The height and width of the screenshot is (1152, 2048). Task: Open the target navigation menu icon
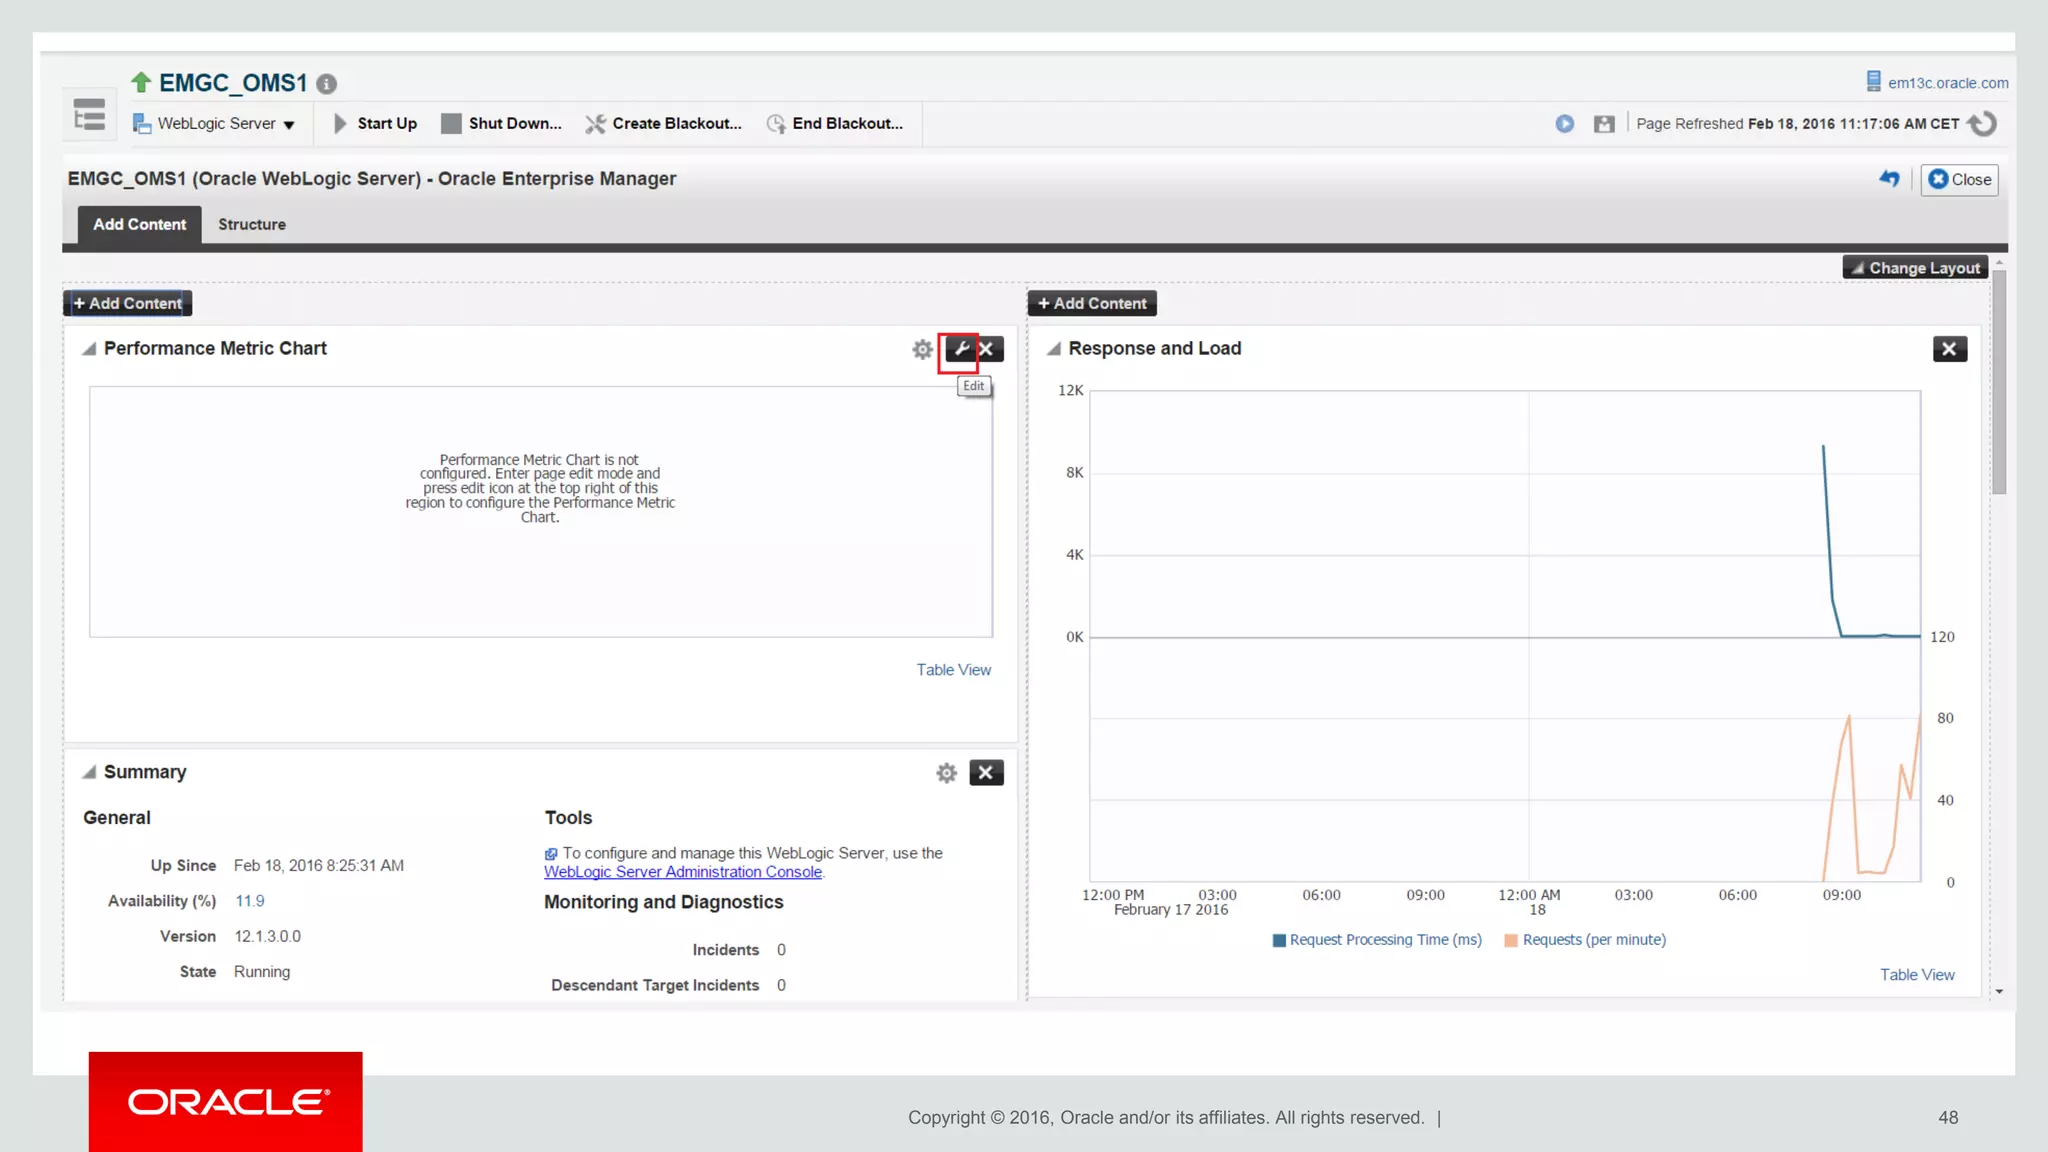[89, 115]
